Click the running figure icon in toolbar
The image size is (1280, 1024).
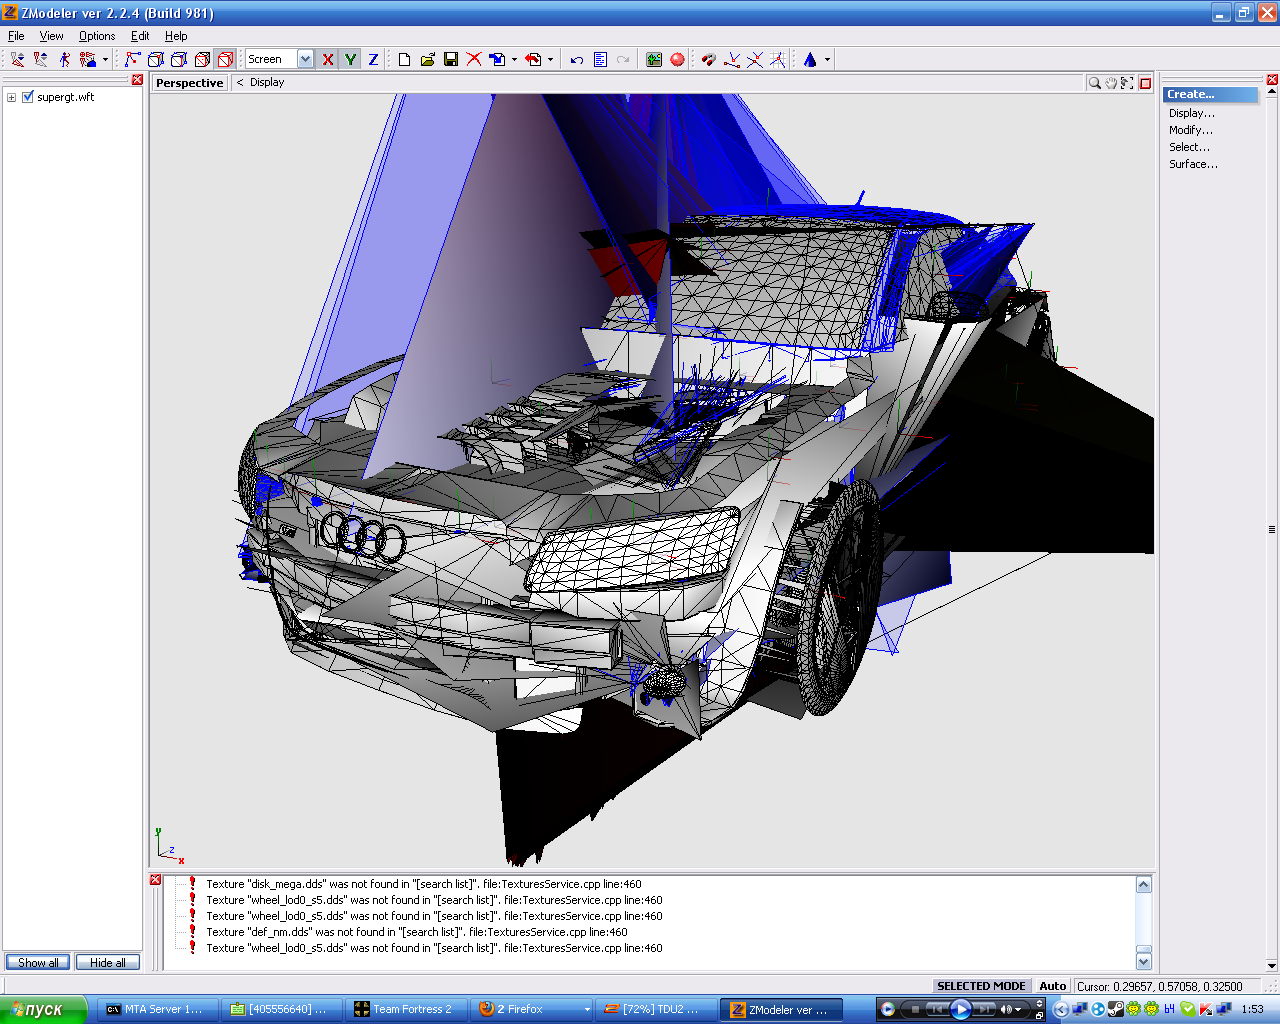tap(65, 59)
